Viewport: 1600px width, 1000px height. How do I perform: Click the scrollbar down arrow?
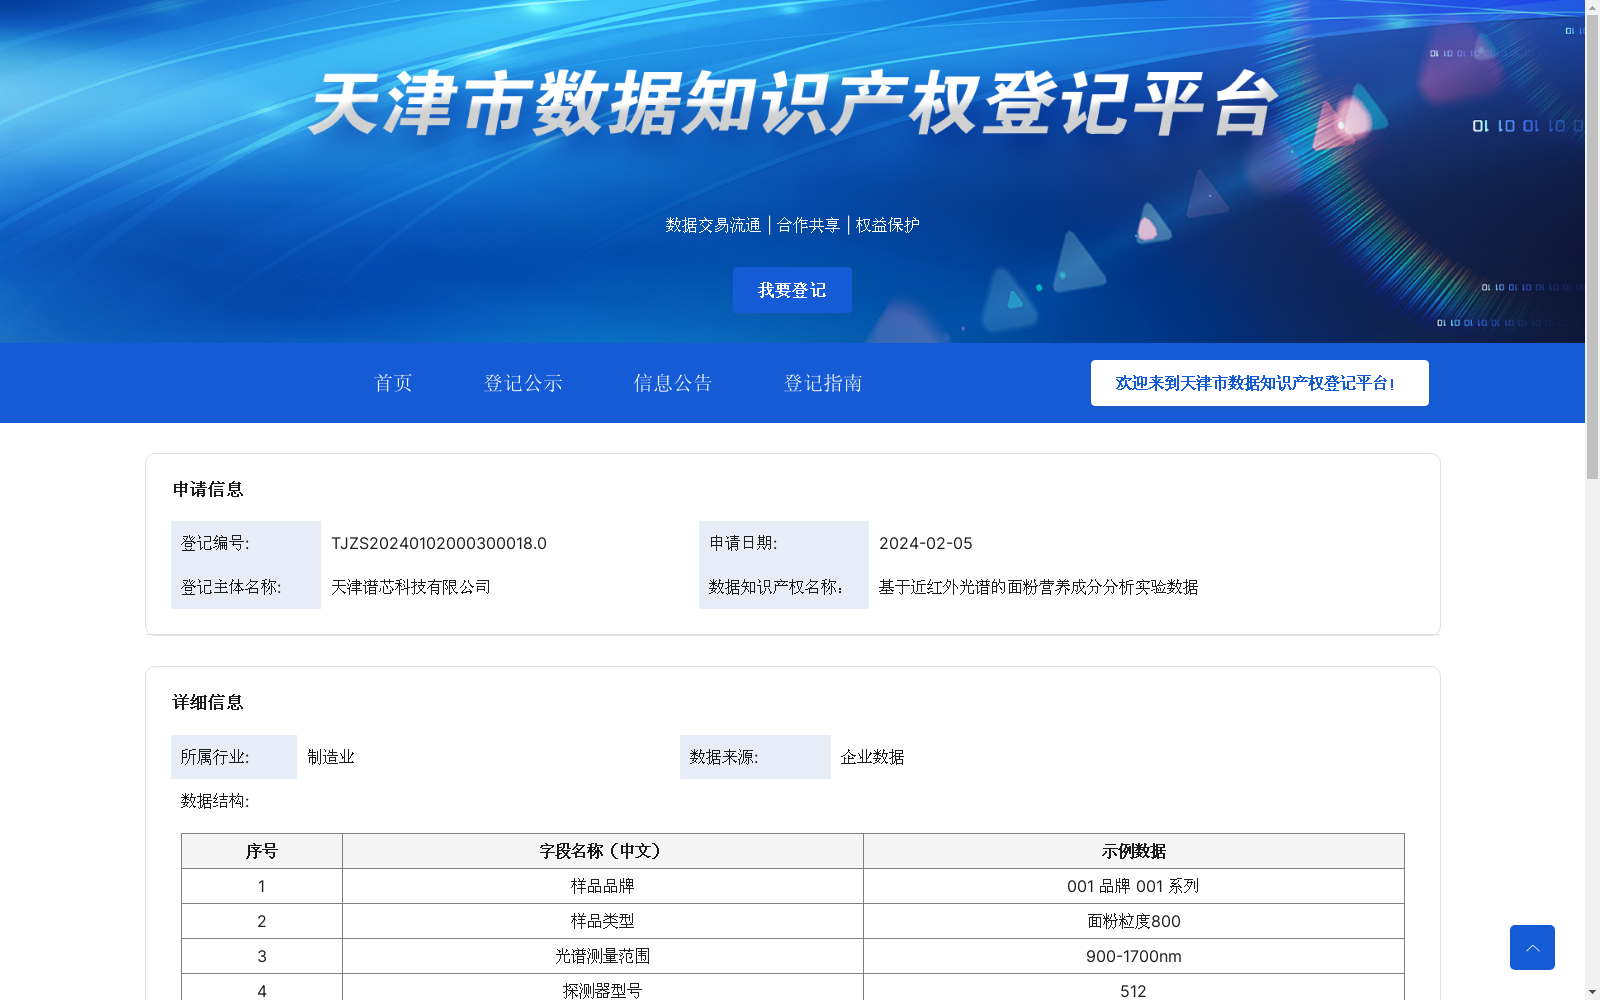click(x=1592, y=993)
